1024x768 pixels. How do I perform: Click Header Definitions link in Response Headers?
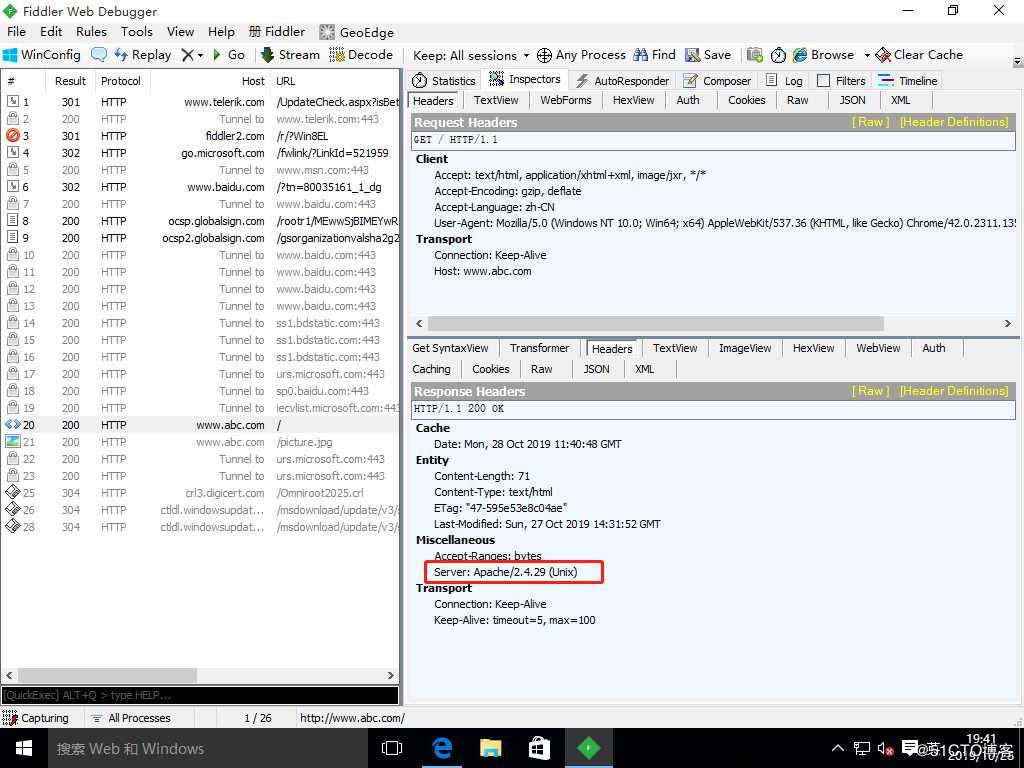click(953, 391)
